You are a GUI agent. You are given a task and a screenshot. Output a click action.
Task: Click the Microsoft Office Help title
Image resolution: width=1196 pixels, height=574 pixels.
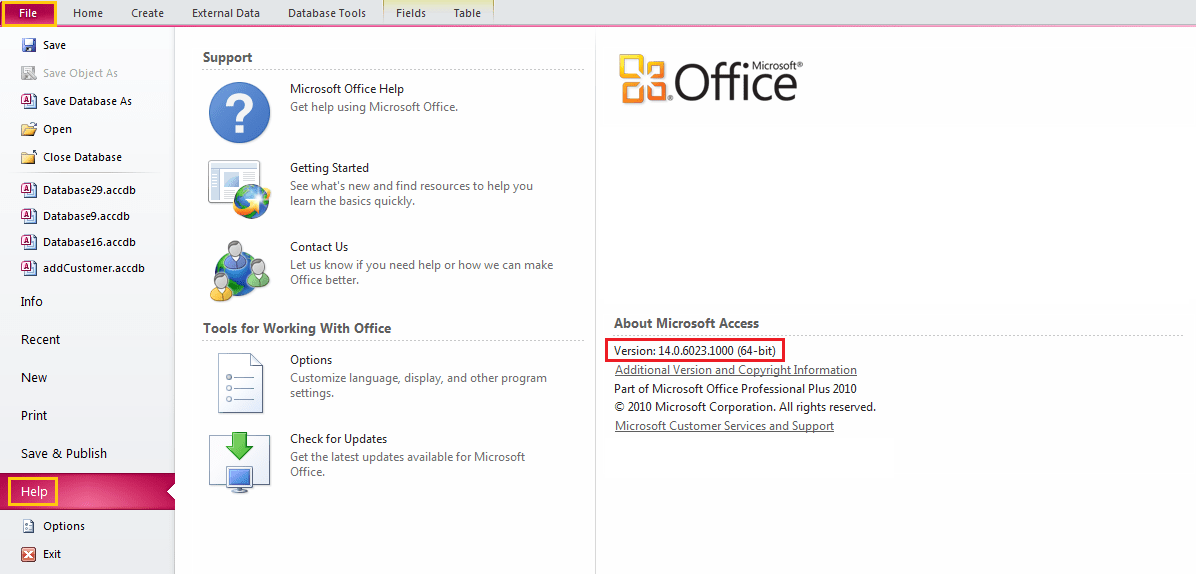point(347,88)
